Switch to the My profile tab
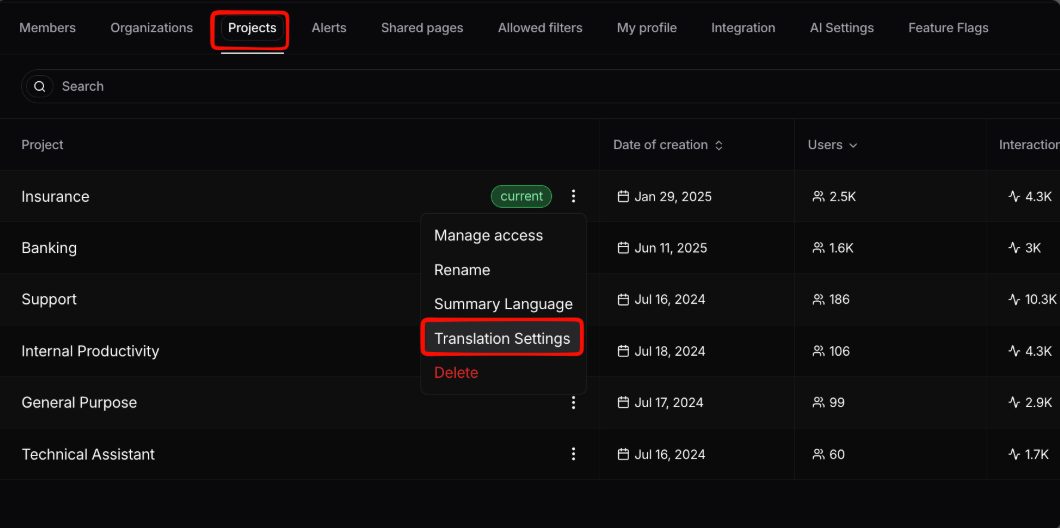 click(646, 28)
